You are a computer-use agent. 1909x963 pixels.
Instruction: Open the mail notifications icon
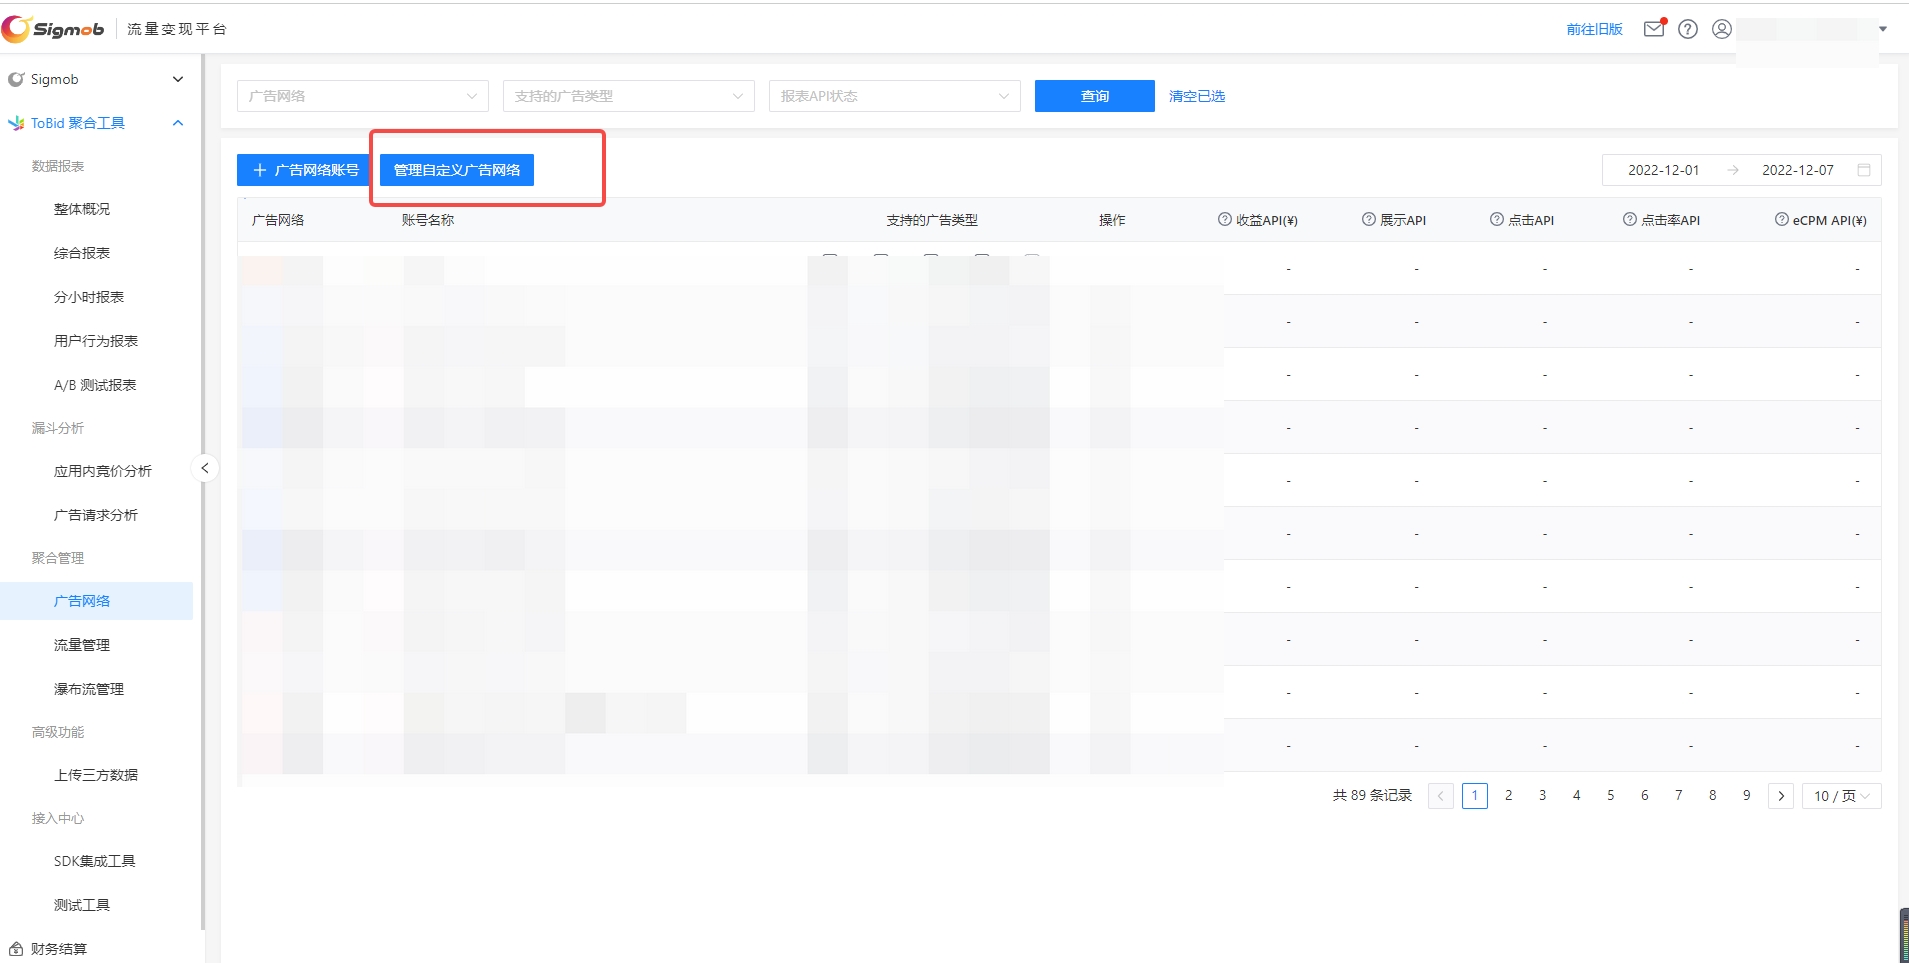1654,29
